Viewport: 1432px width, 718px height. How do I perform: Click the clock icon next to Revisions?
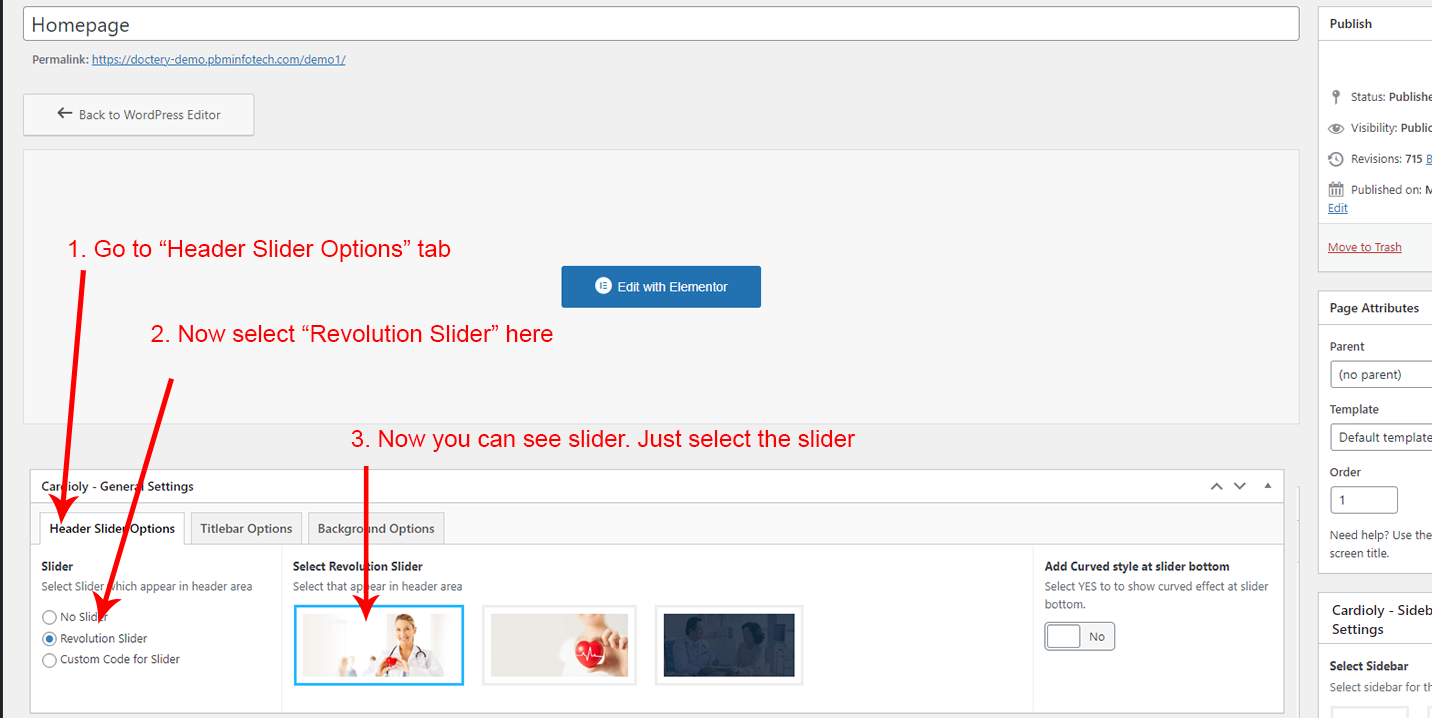pos(1336,159)
